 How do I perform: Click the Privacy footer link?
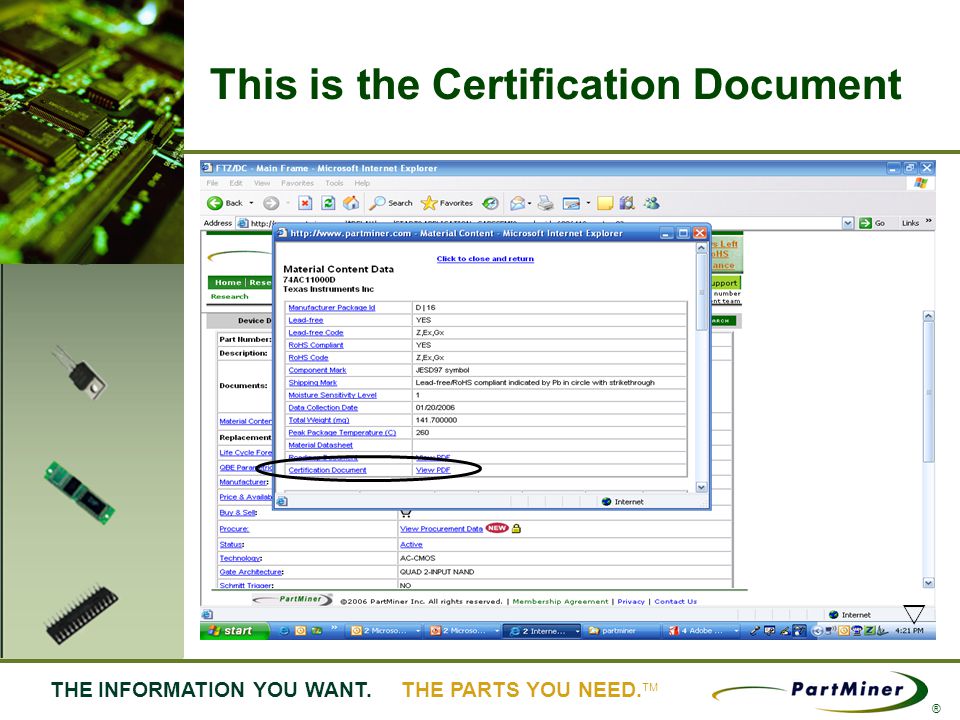pyautogui.click(x=631, y=602)
